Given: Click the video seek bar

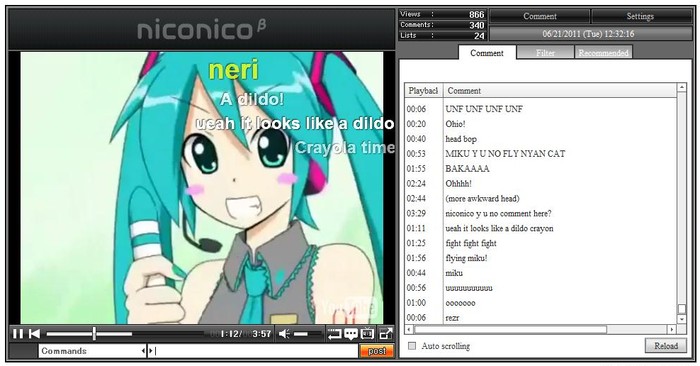Looking at the screenshot, I should pyautogui.click(x=125, y=333).
